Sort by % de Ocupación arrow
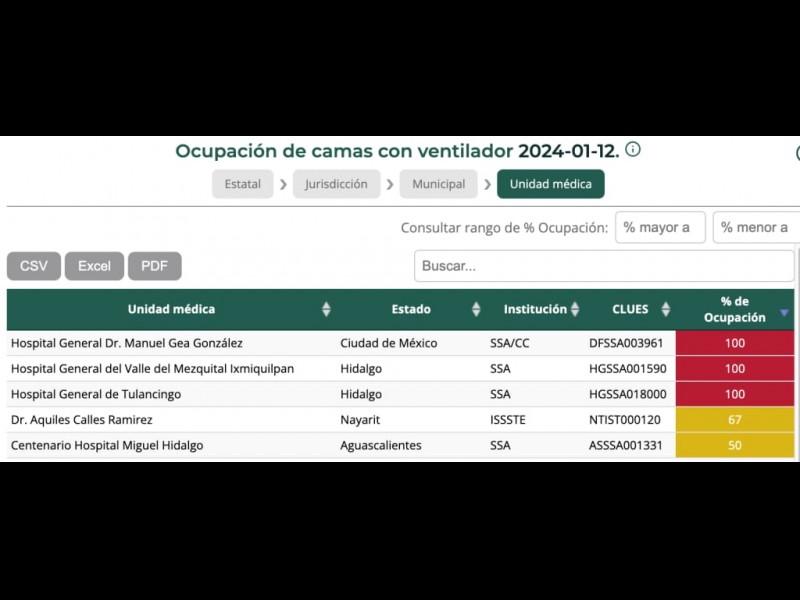This screenshot has width=800, height=600. [784, 312]
